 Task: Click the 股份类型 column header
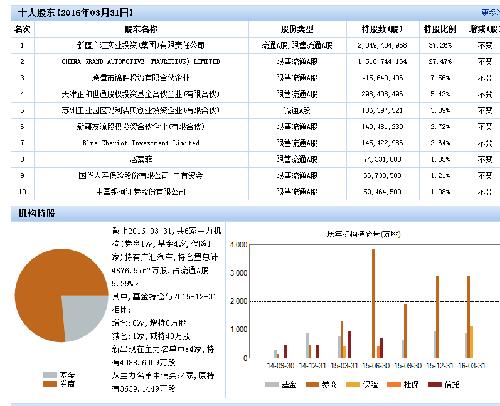(297, 29)
